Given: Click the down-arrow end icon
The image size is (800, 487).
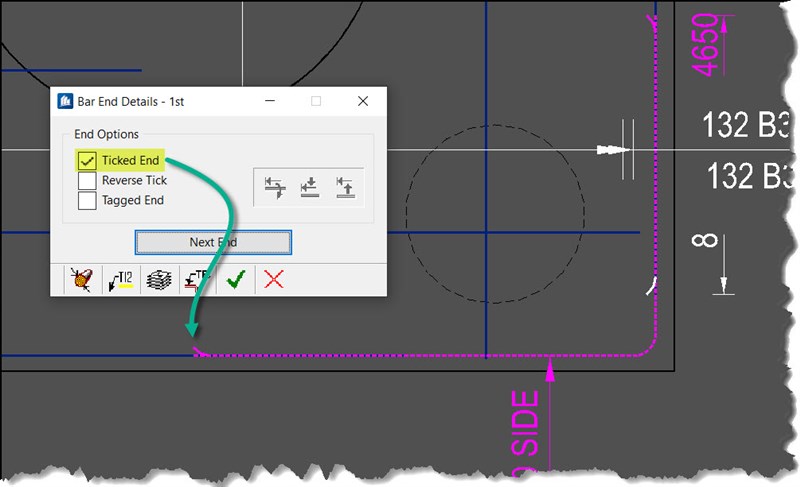Looking at the screenshot, I should click(310, 187).
